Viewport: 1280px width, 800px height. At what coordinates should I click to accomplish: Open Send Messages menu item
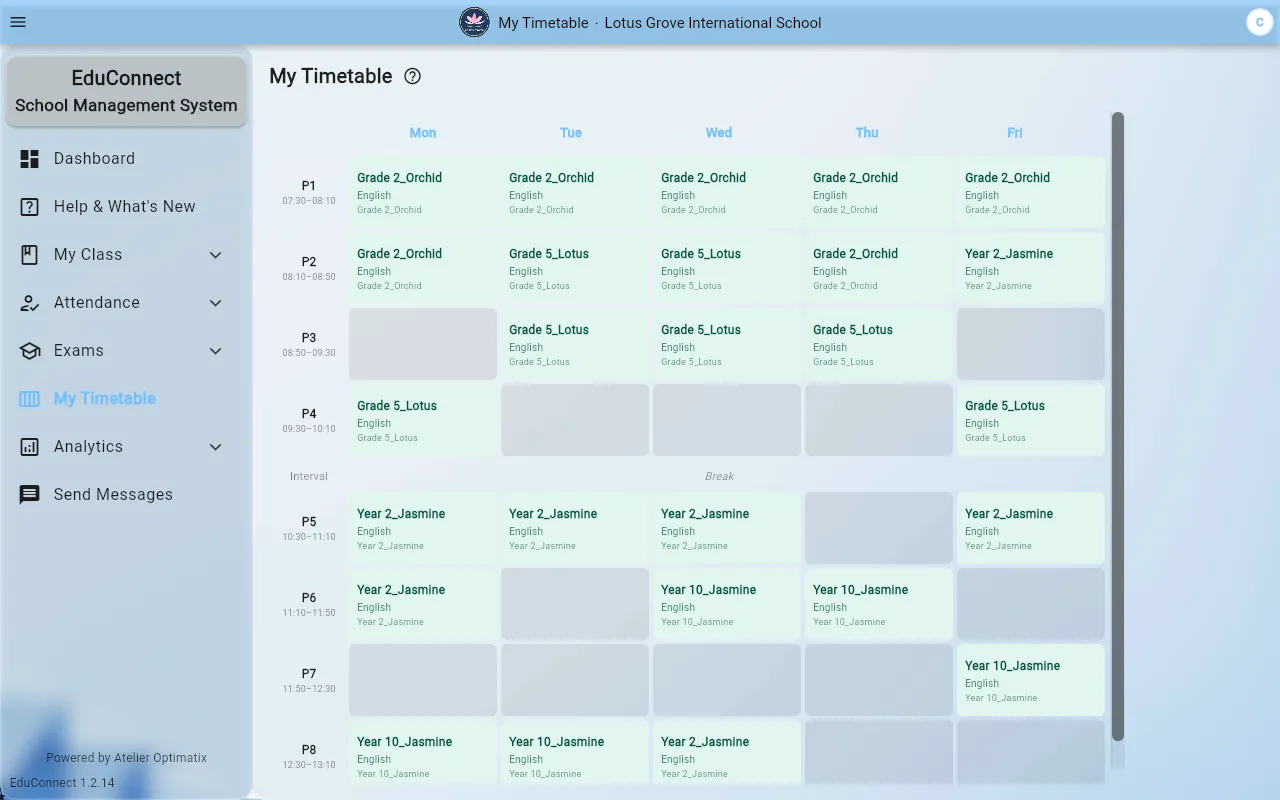tap(126, 494)
